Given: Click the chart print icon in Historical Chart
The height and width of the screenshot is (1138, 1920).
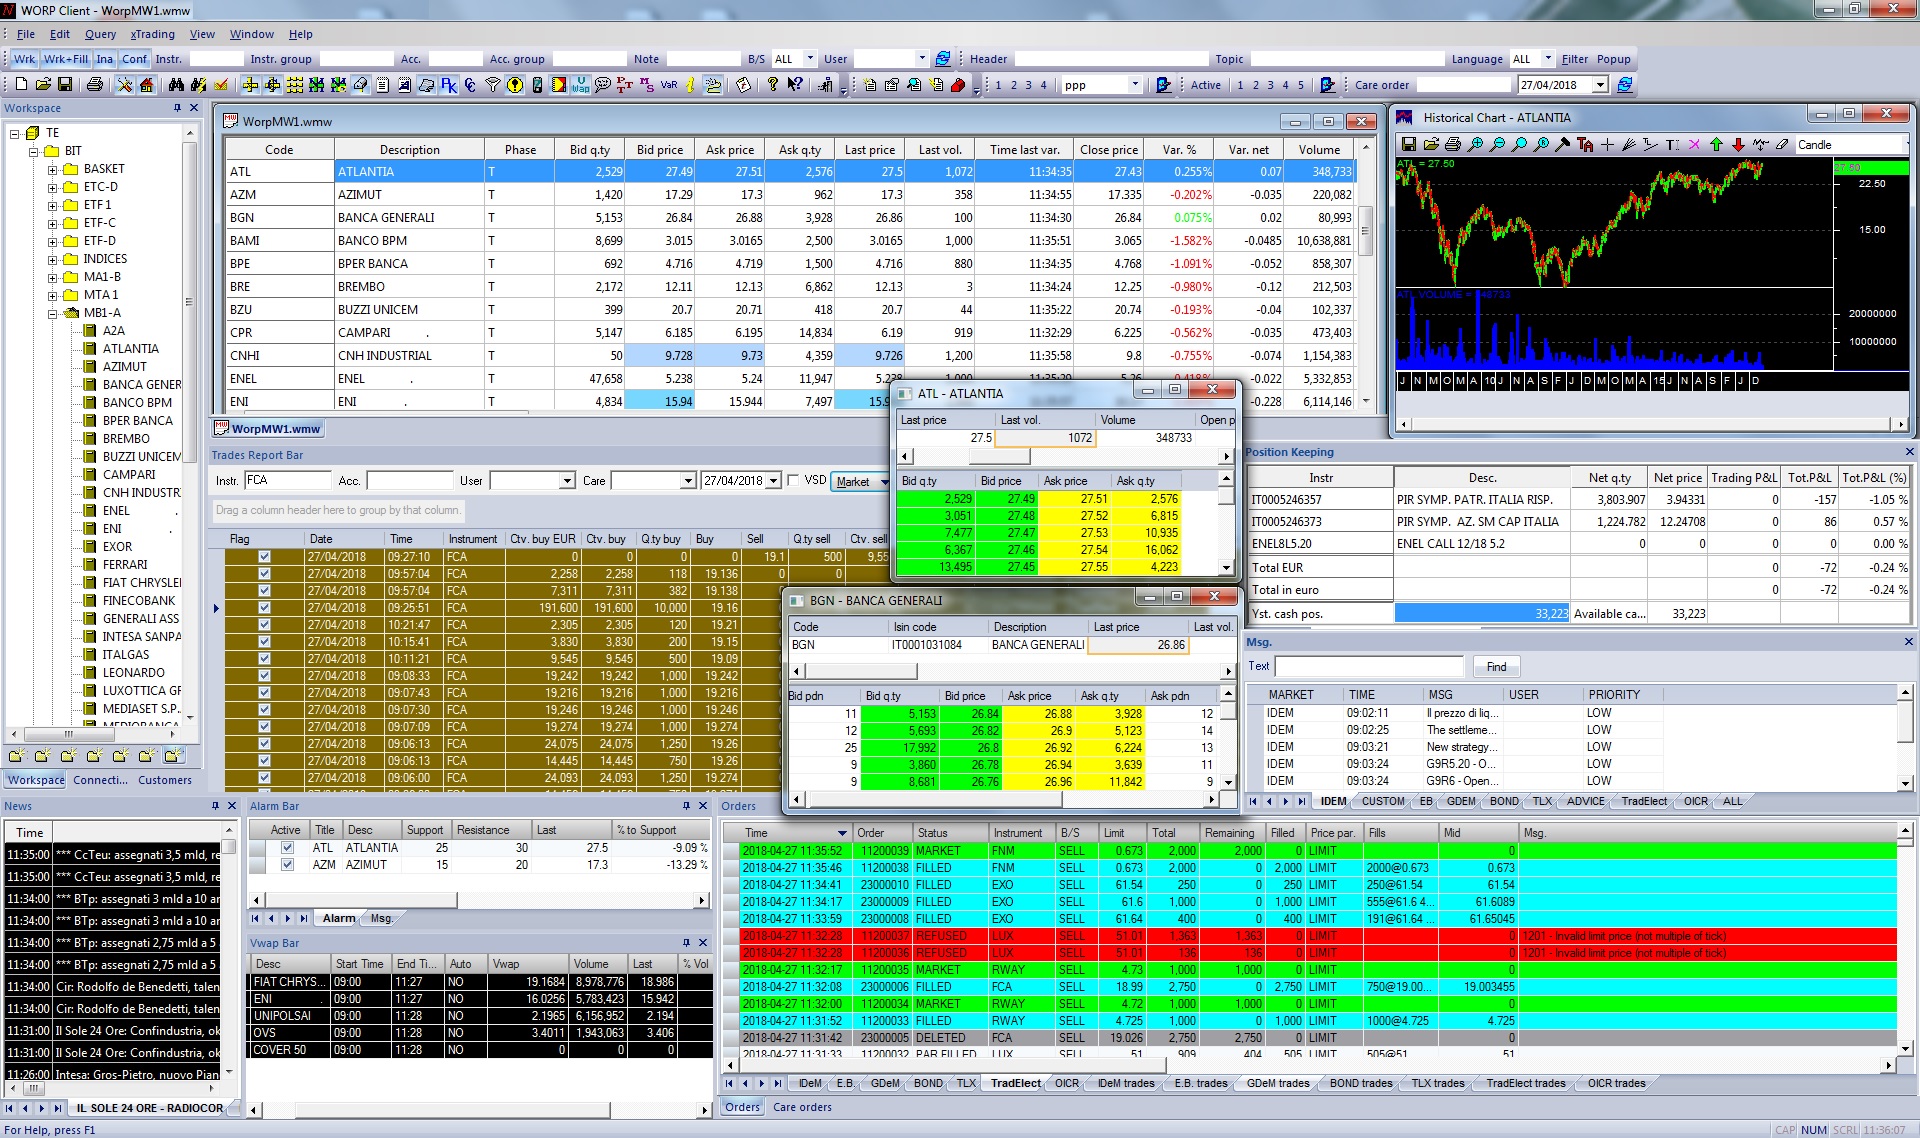Looking at the screenshot, I should pyautogui.click(x=1453, y=145).
